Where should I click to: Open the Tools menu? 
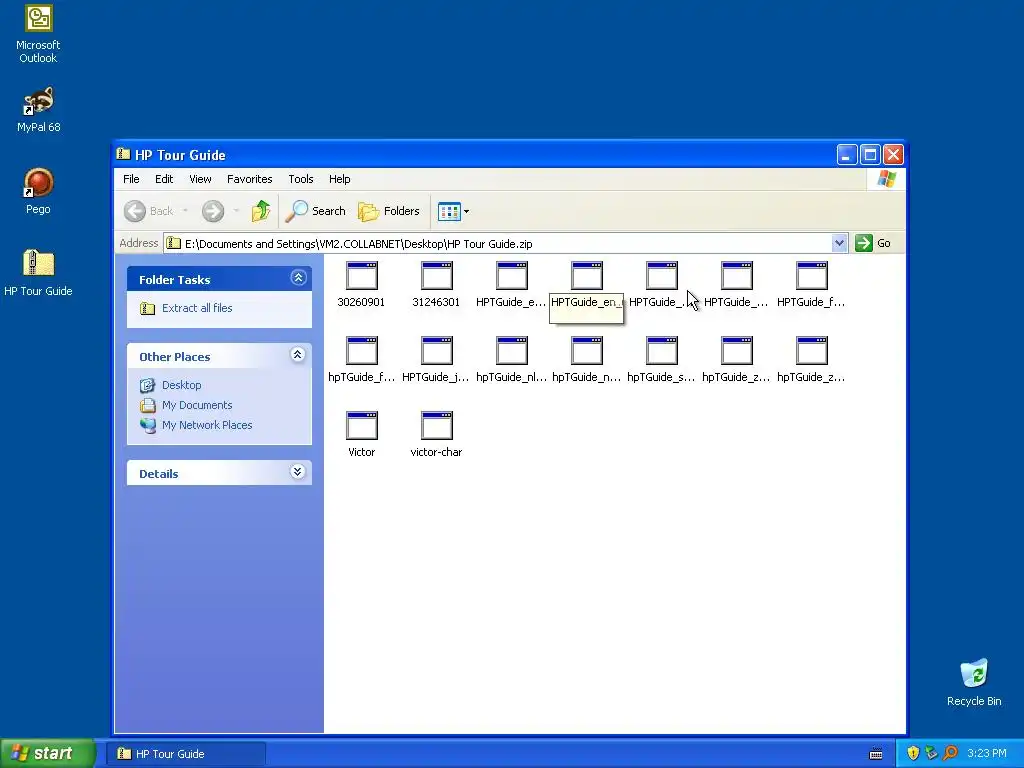click(300, 179)
